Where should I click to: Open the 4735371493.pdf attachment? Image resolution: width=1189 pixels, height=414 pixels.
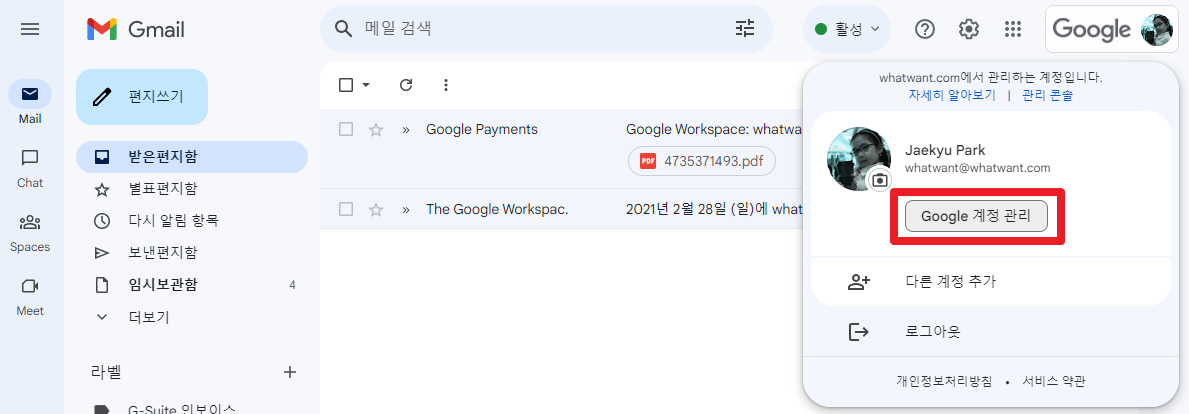pos(701,161)
